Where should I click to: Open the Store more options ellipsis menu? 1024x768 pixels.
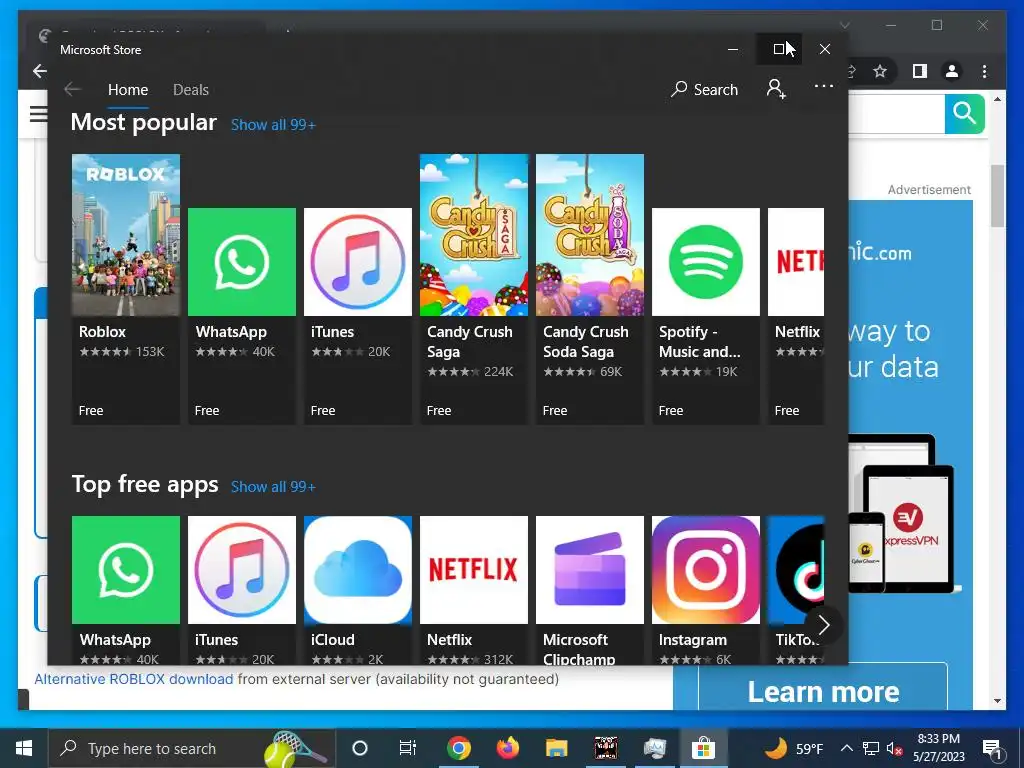824,86
